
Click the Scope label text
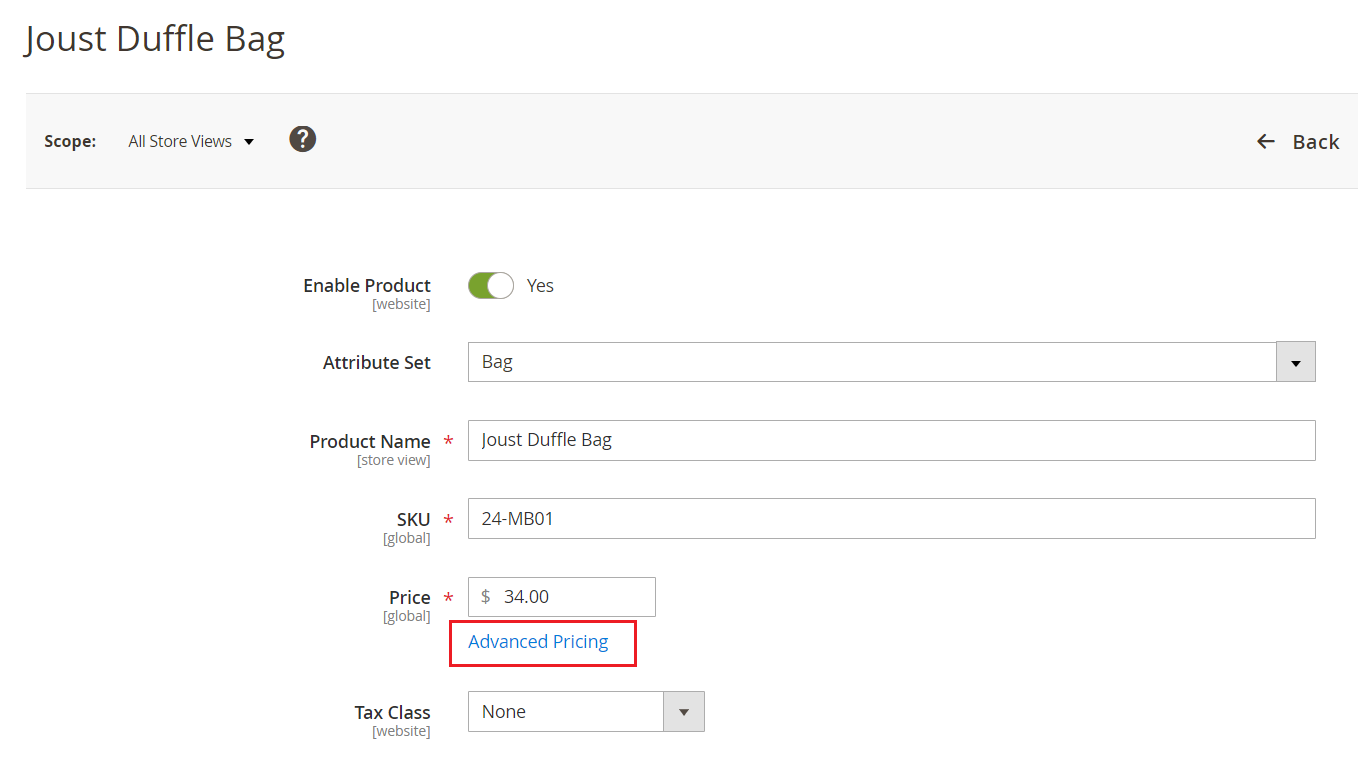[70, 142]
